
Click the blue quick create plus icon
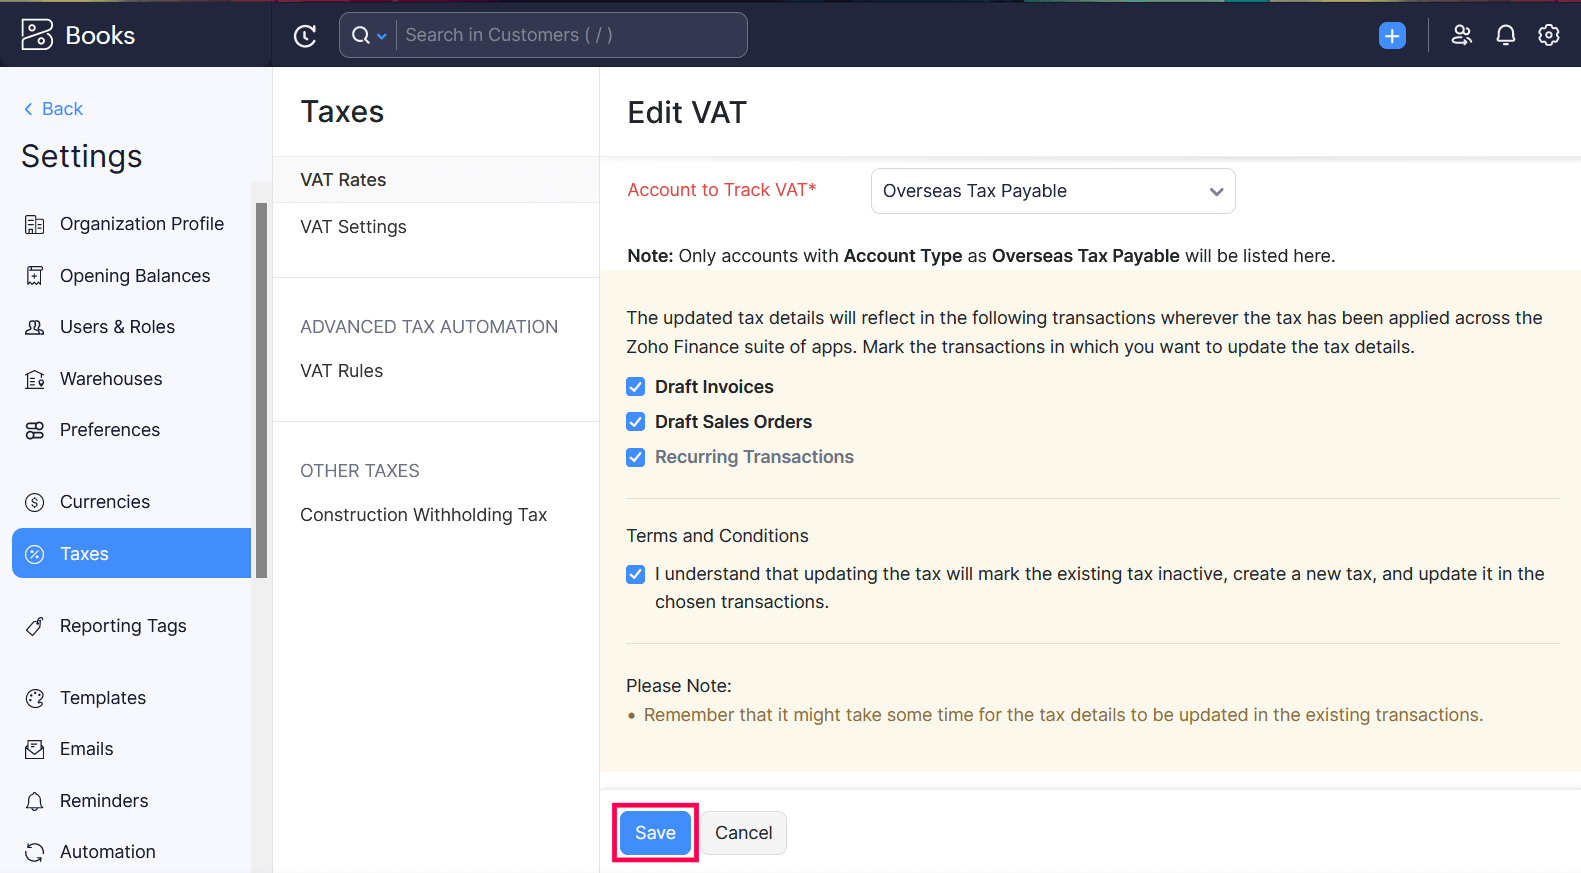[x=1392, y=36]
